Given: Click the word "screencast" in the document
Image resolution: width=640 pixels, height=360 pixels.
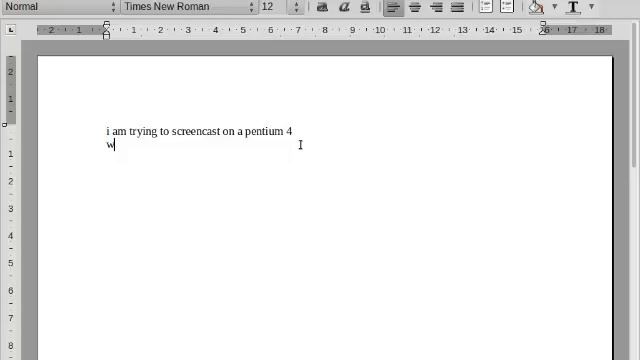Looking at the screenshot, I should point(196,131).
